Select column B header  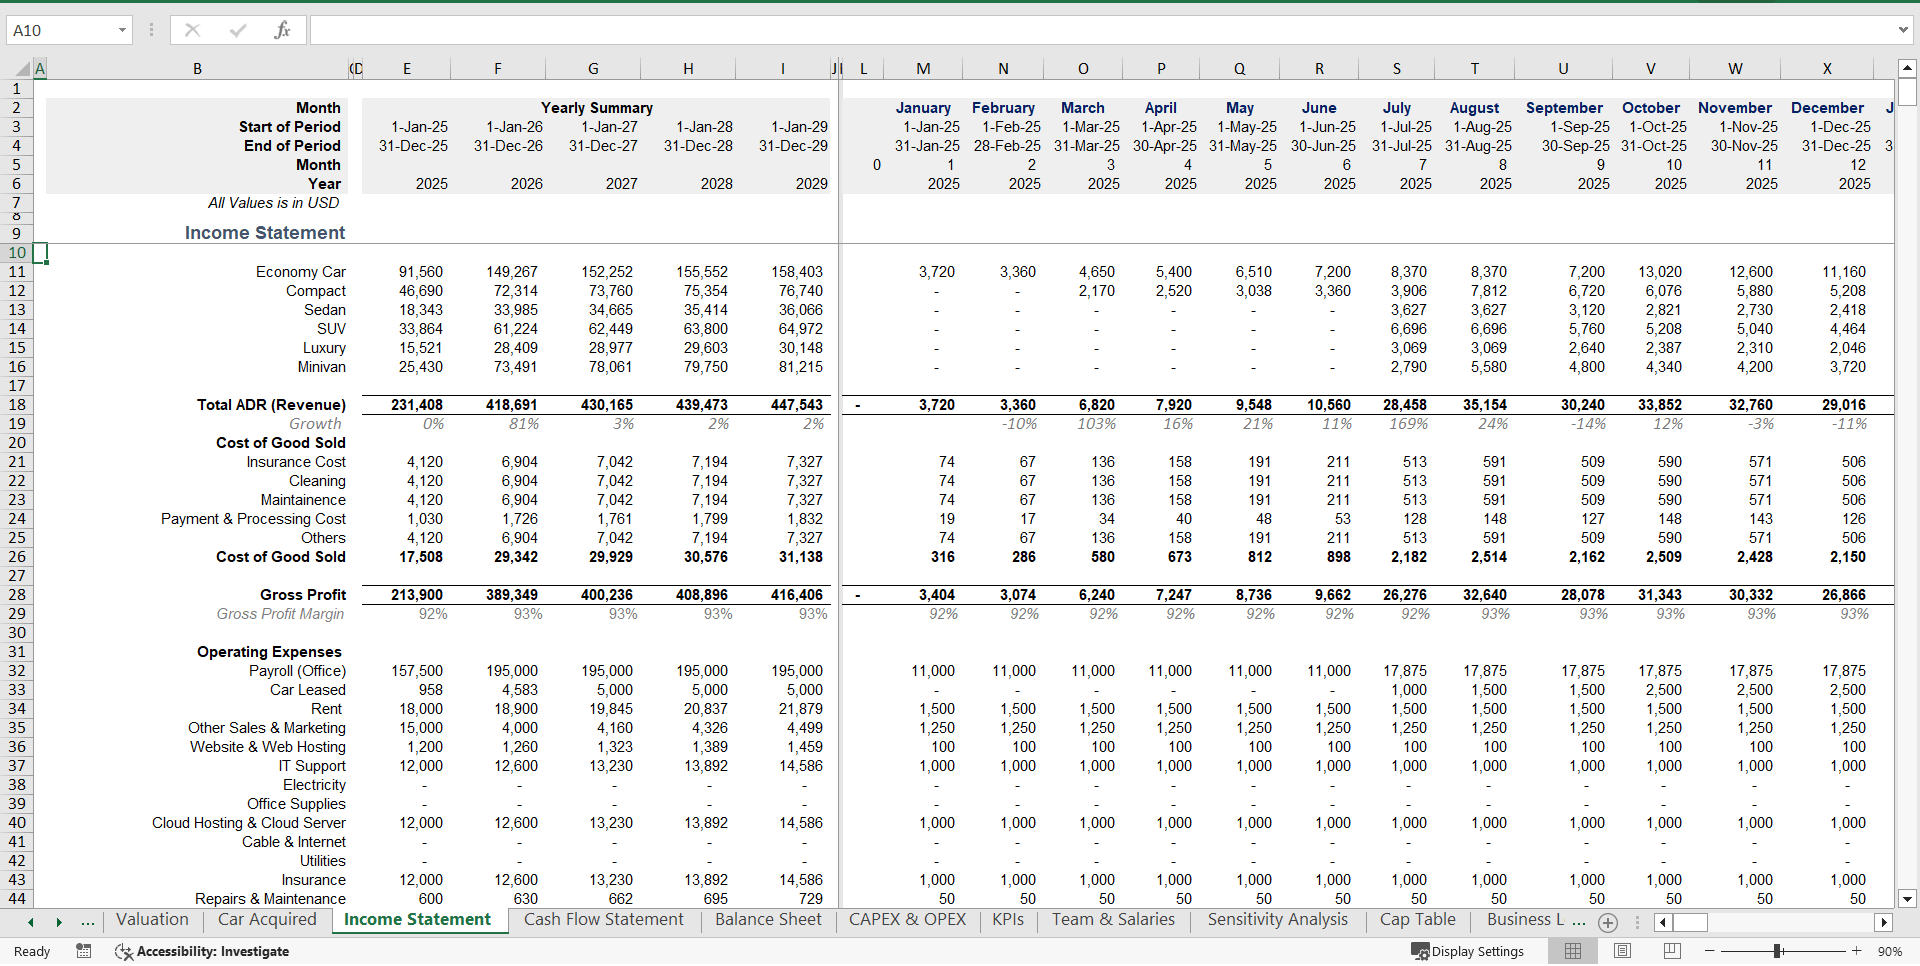197,69
